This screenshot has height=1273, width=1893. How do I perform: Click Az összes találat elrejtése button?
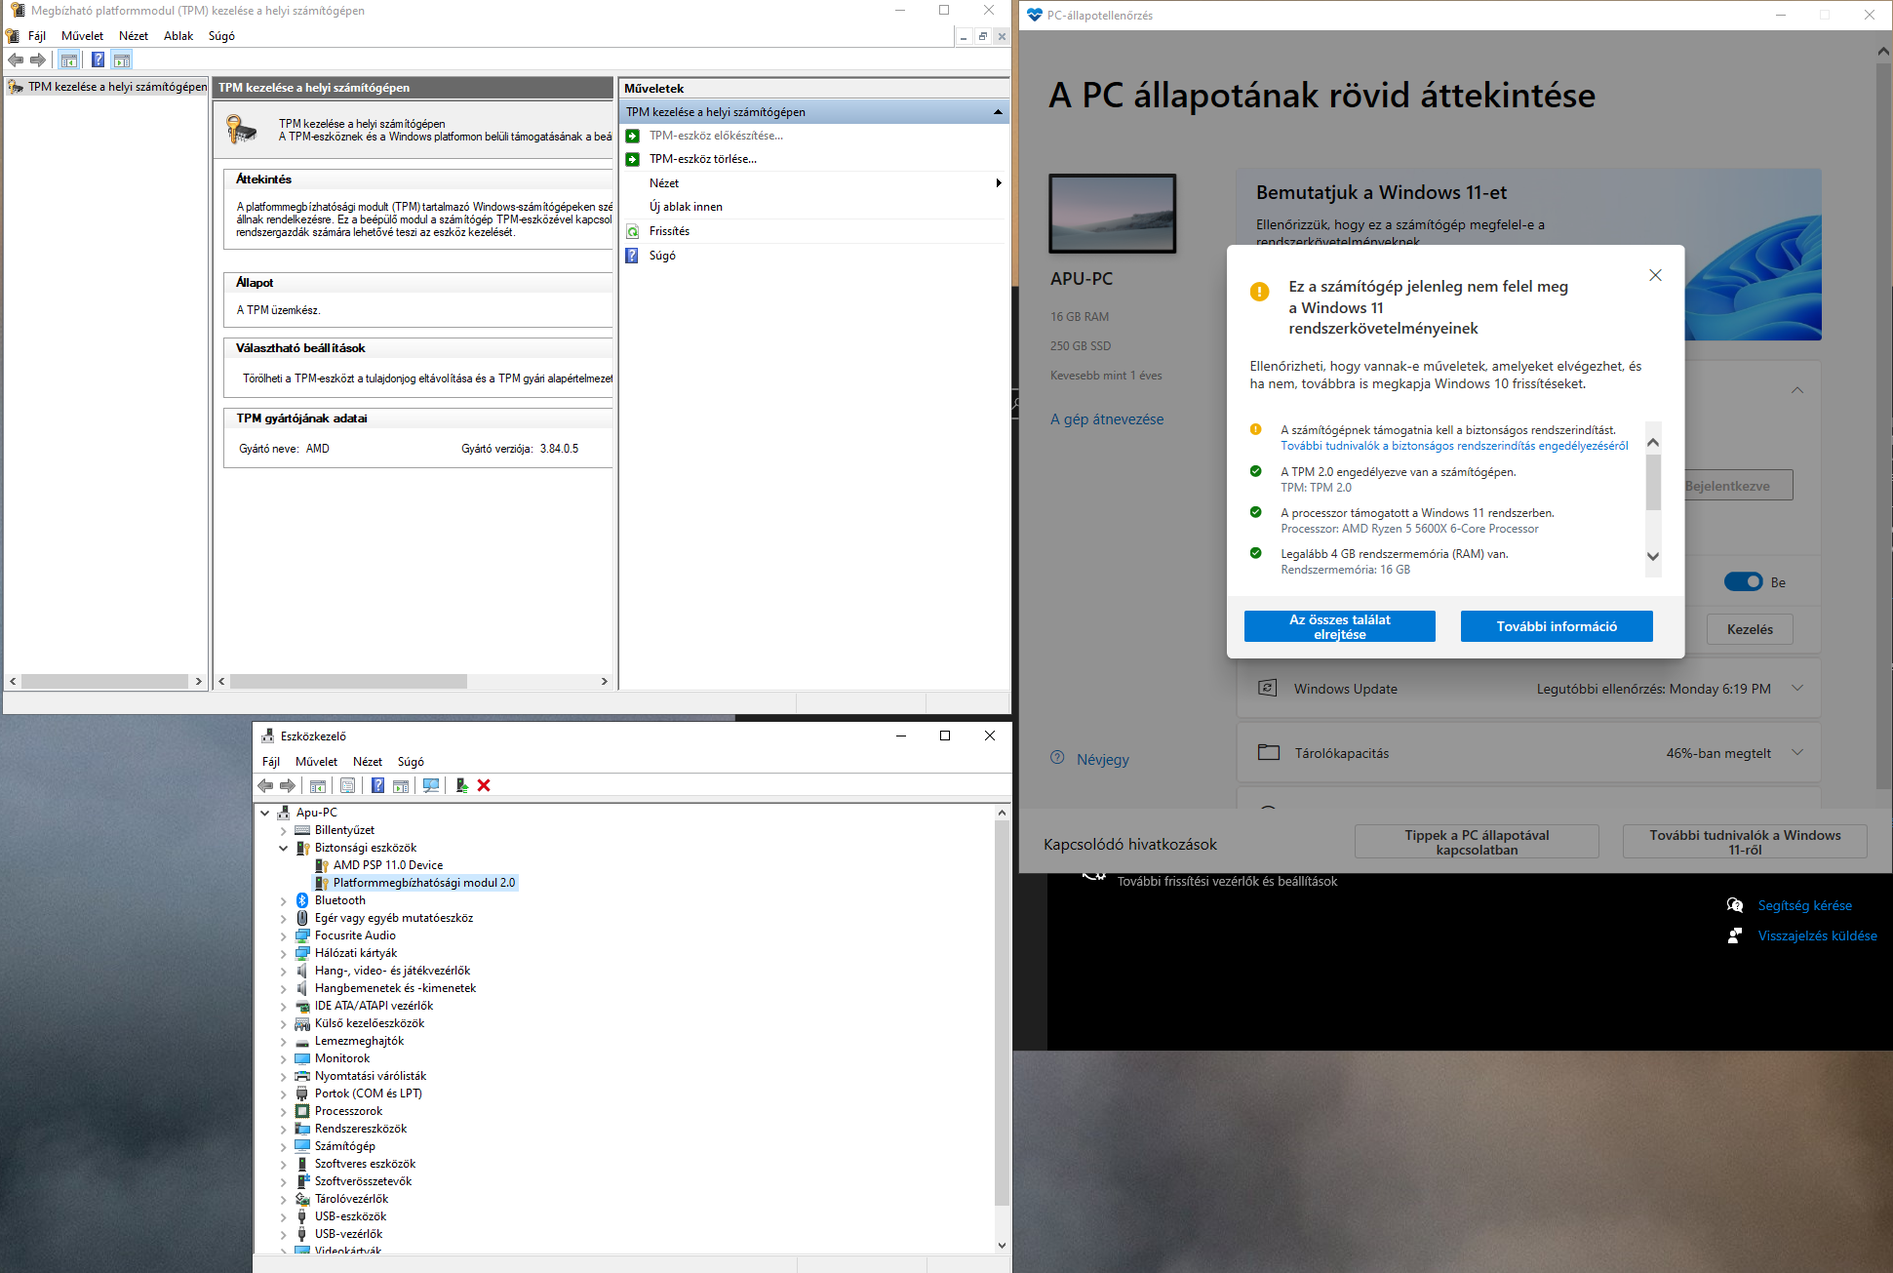point(1339,627)
